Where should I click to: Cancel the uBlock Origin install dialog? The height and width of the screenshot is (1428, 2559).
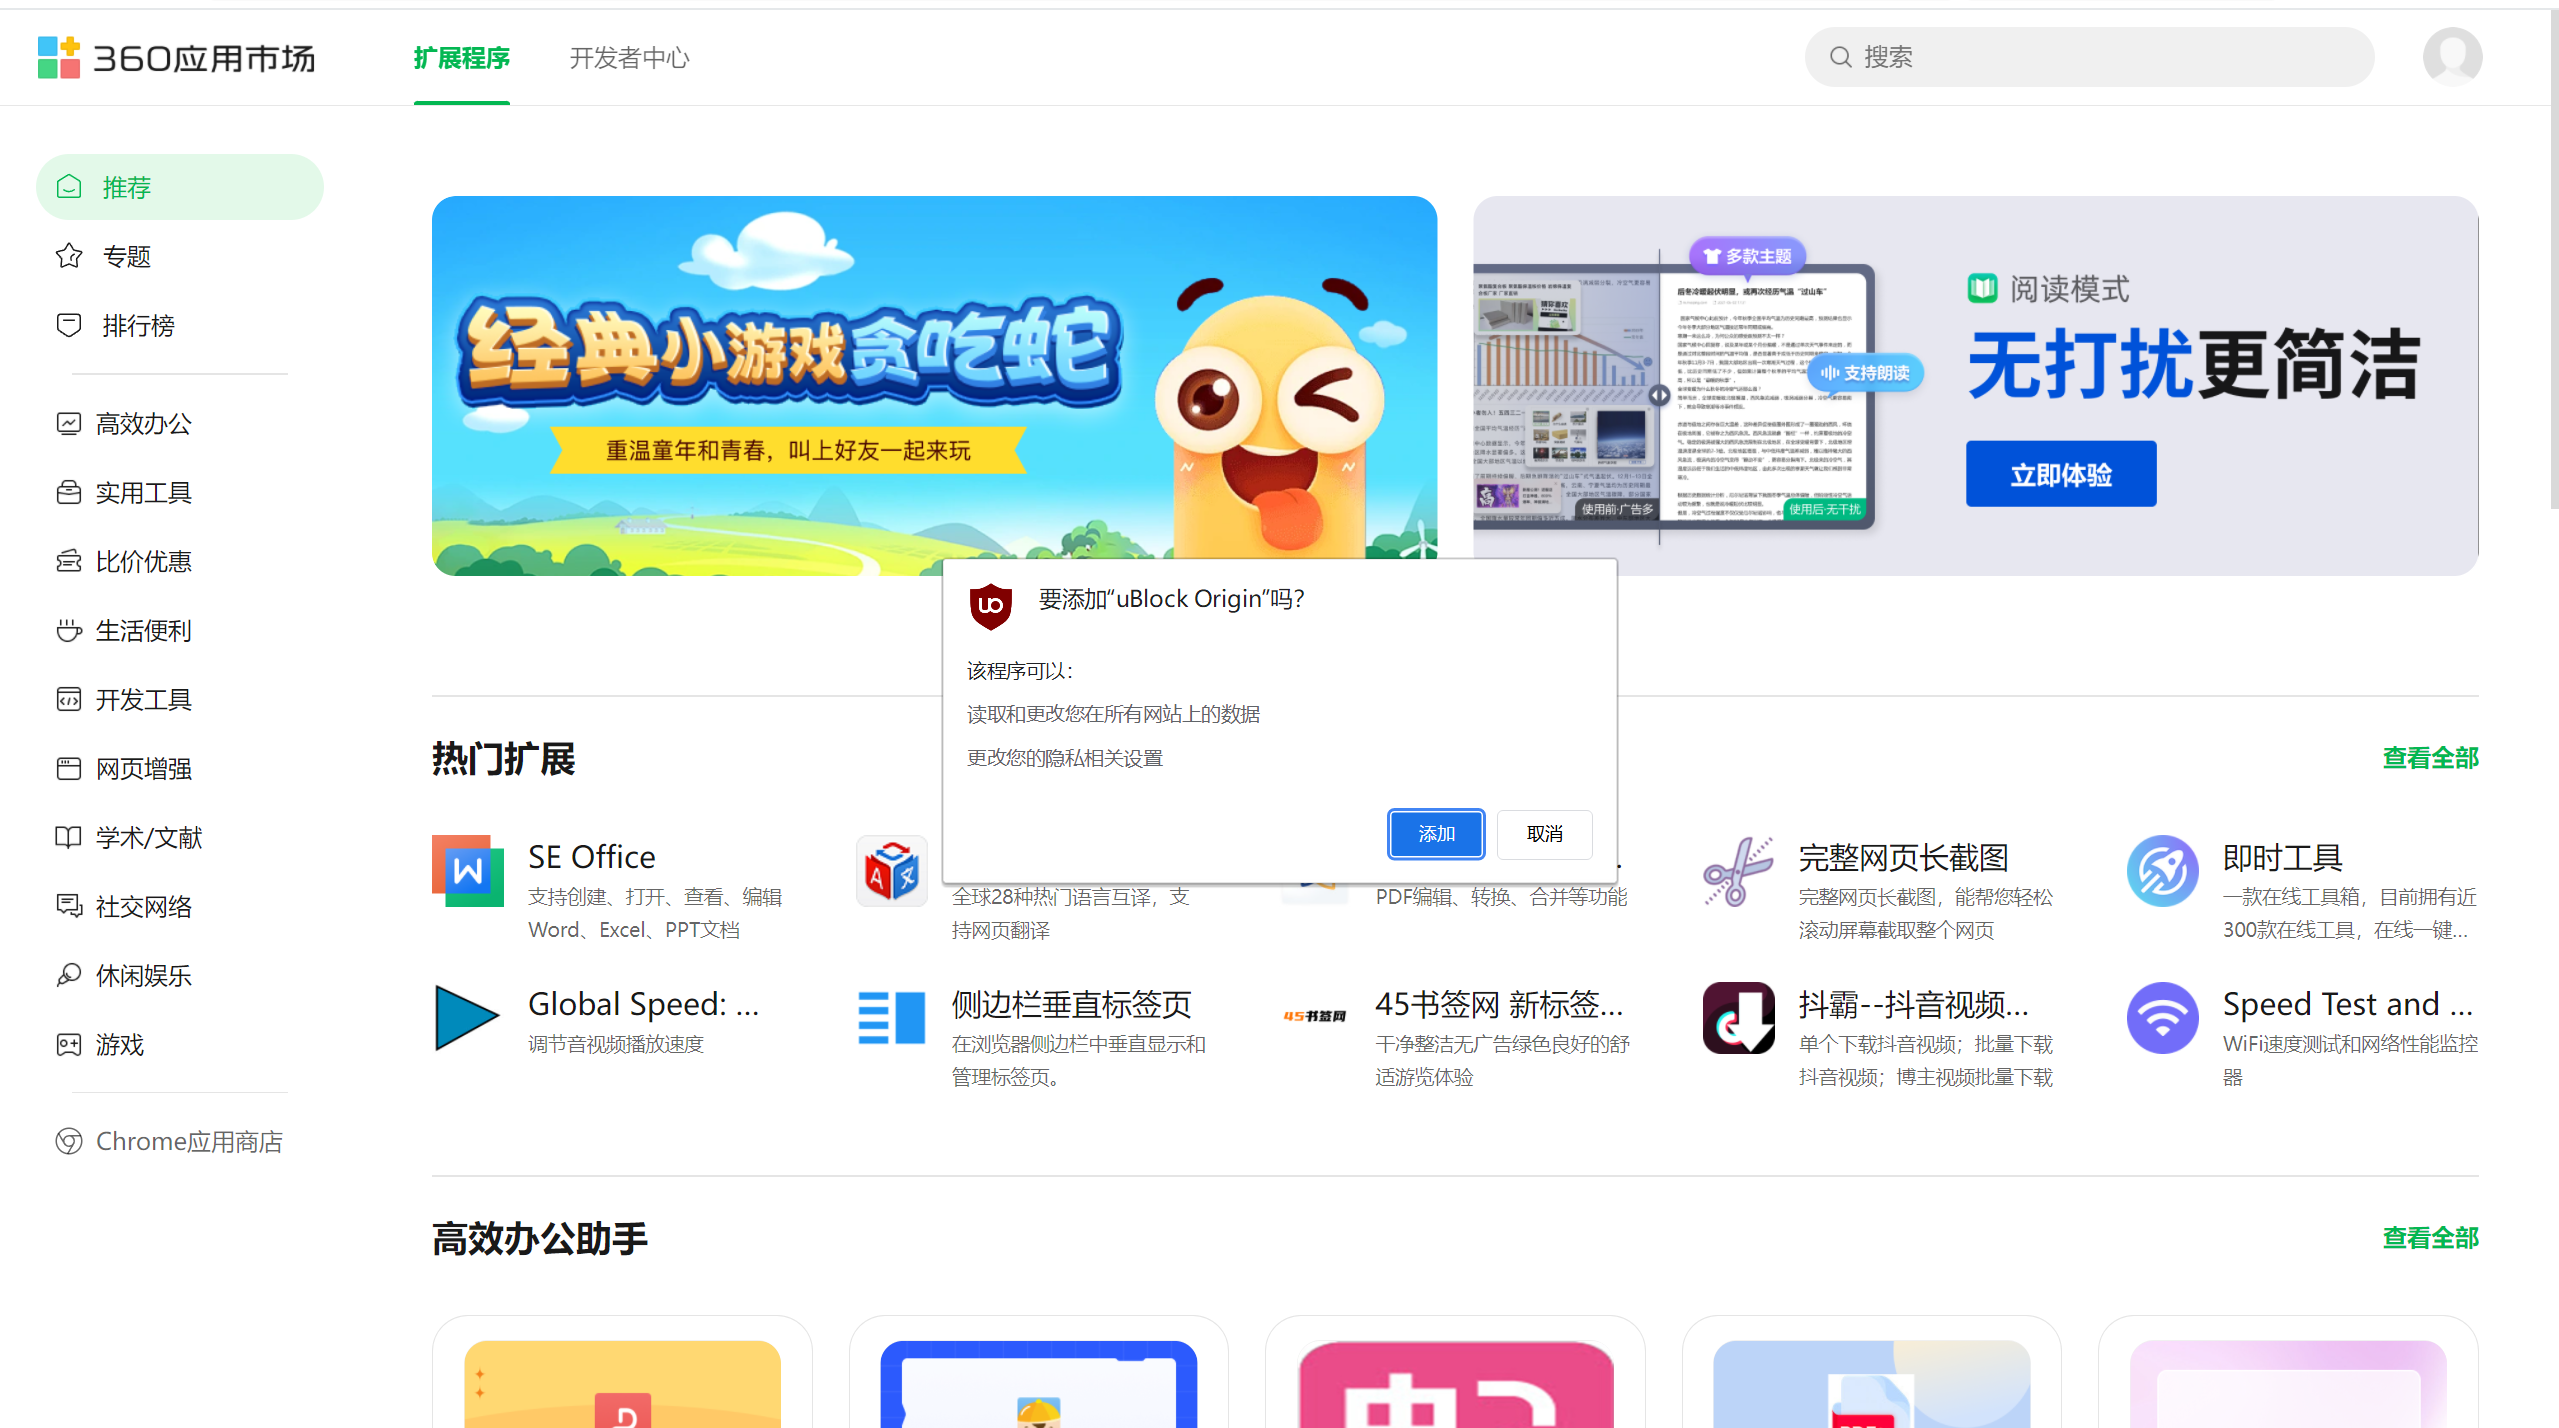click(1543, 833)
